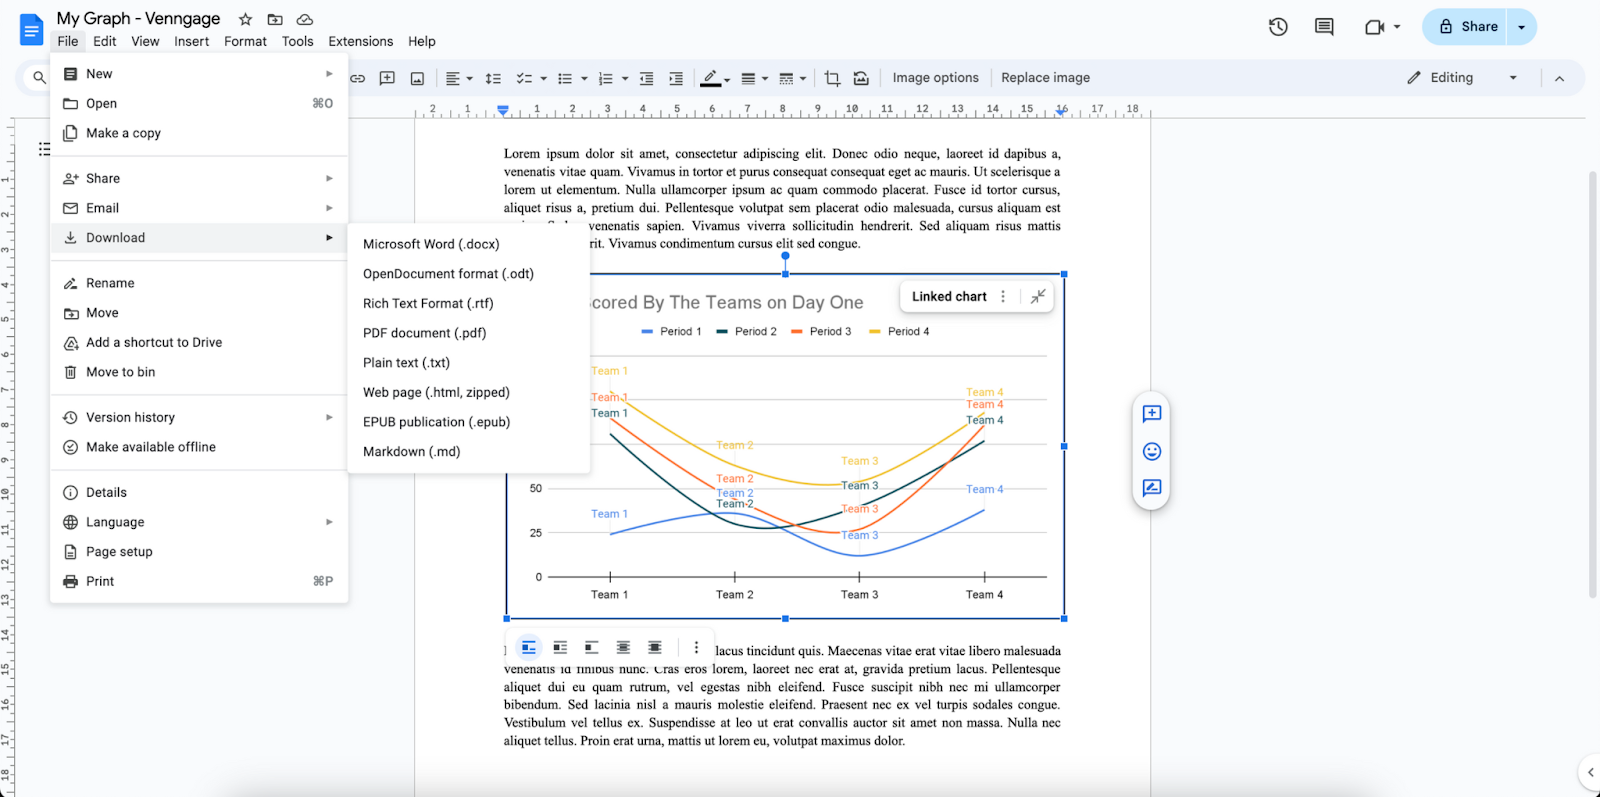Show side panel arrow at bottom right
The height and width of the screenshot is (797, 1600).
[1590, 772]
